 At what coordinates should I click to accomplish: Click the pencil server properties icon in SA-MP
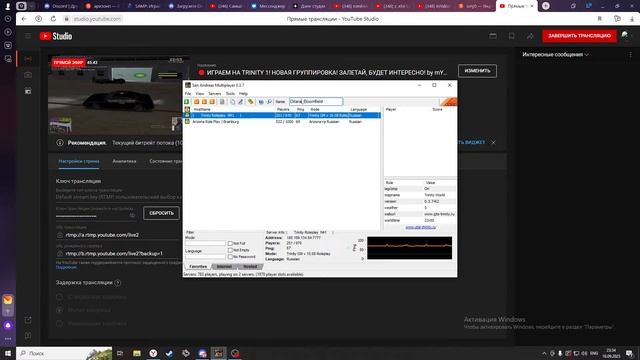[x=240, y=102]
